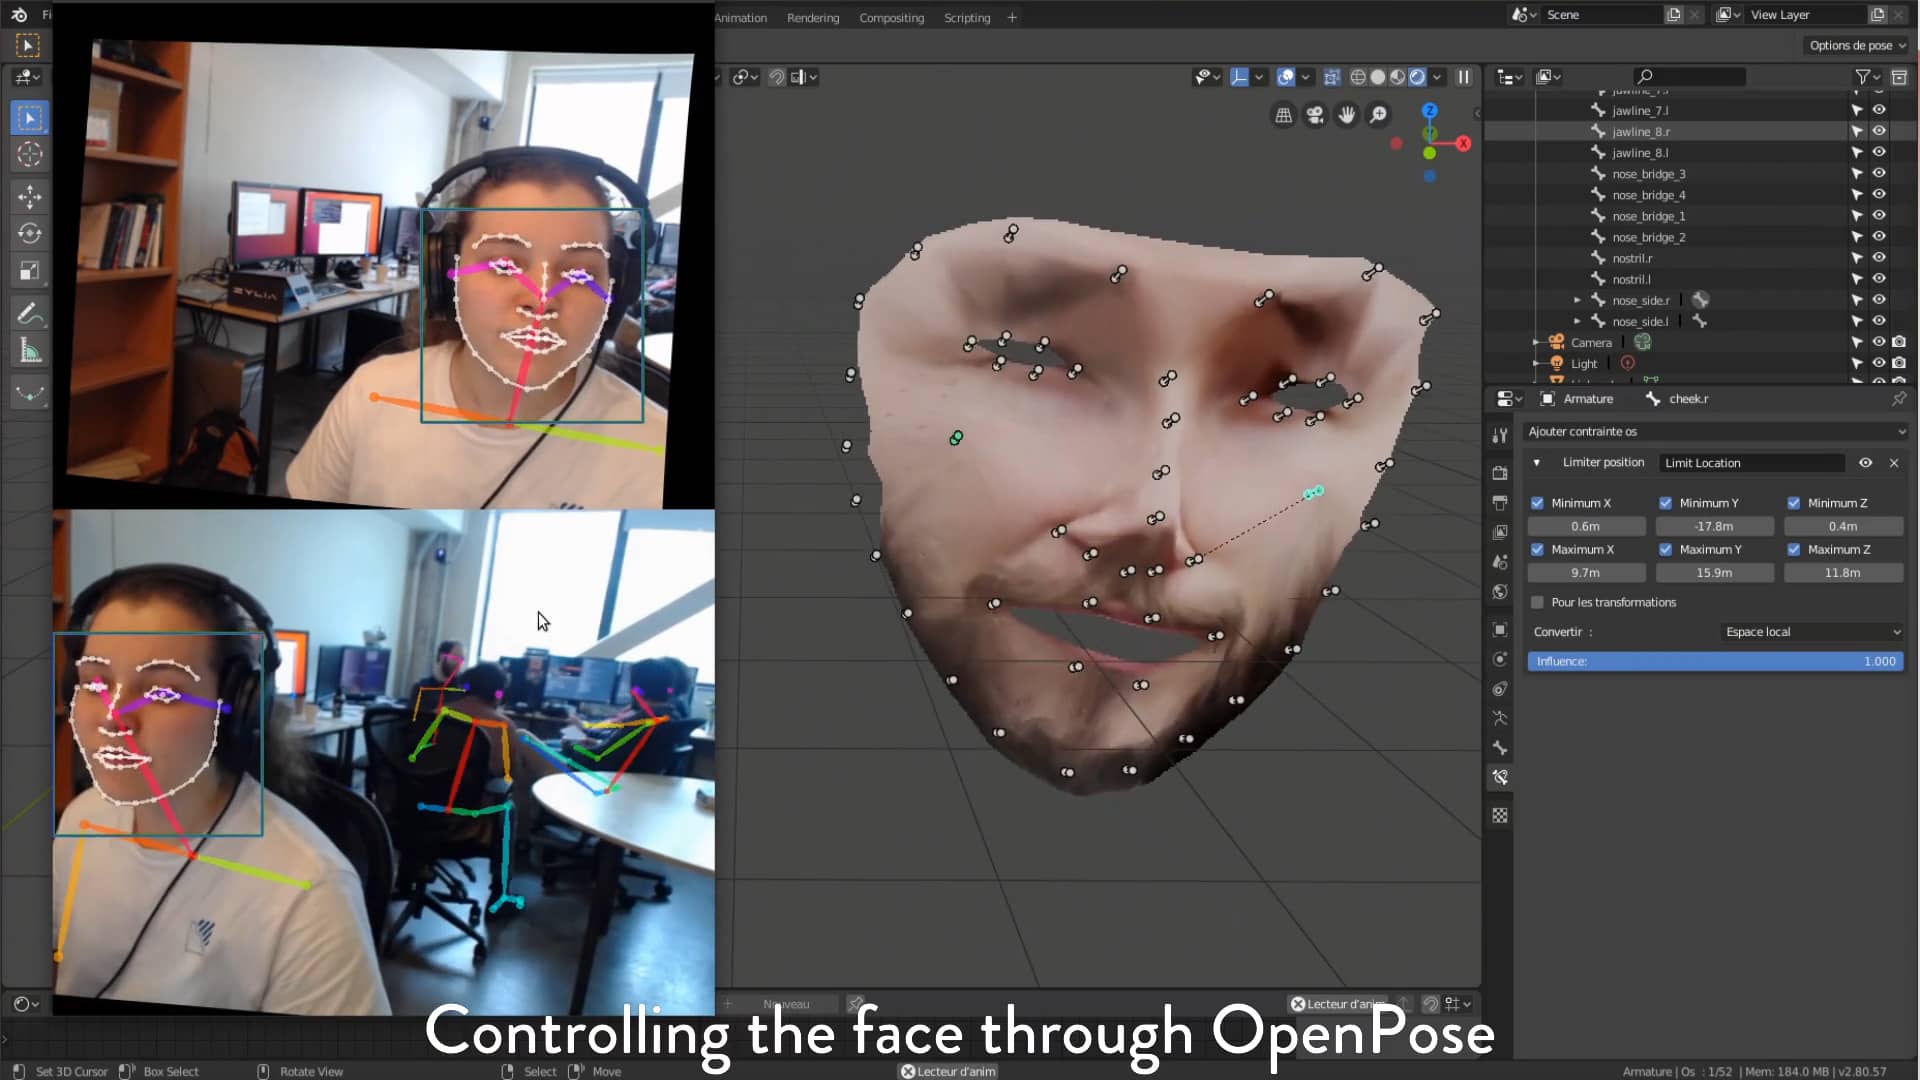The height and width of the screenshot is (1080, 1920).
Task: Switch to the Compositing workspace tab
Action: (x=890, y=17)
